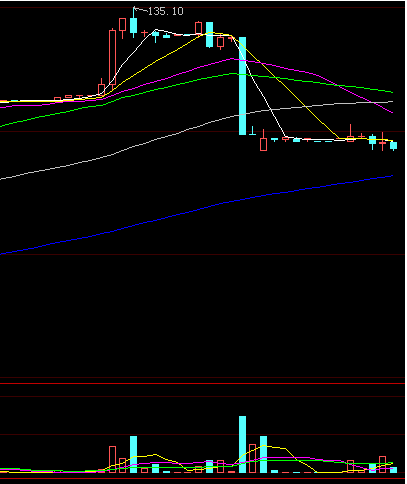The height and width of the screenshot is (484, 407).
Task: Click the thick red divider above the volume panel
Action: (203, 384)
